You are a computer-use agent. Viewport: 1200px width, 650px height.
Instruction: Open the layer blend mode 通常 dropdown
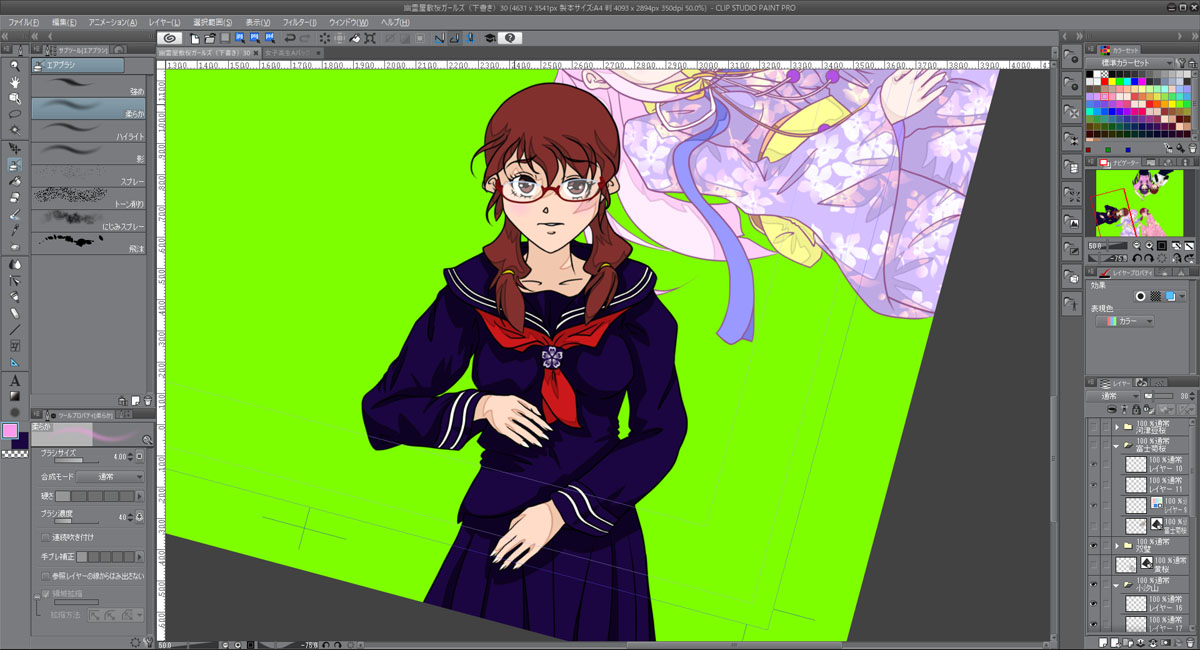(1113, 396)
